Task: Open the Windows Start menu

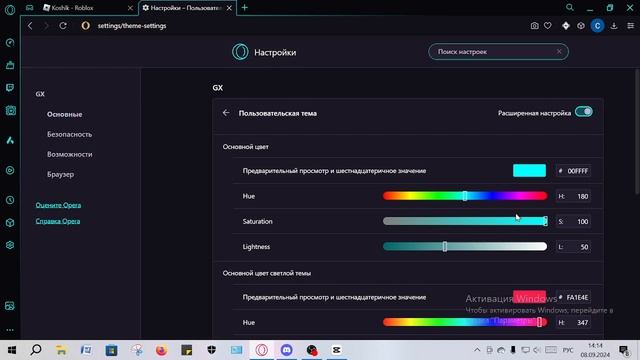Action: (x=11, y=350)
